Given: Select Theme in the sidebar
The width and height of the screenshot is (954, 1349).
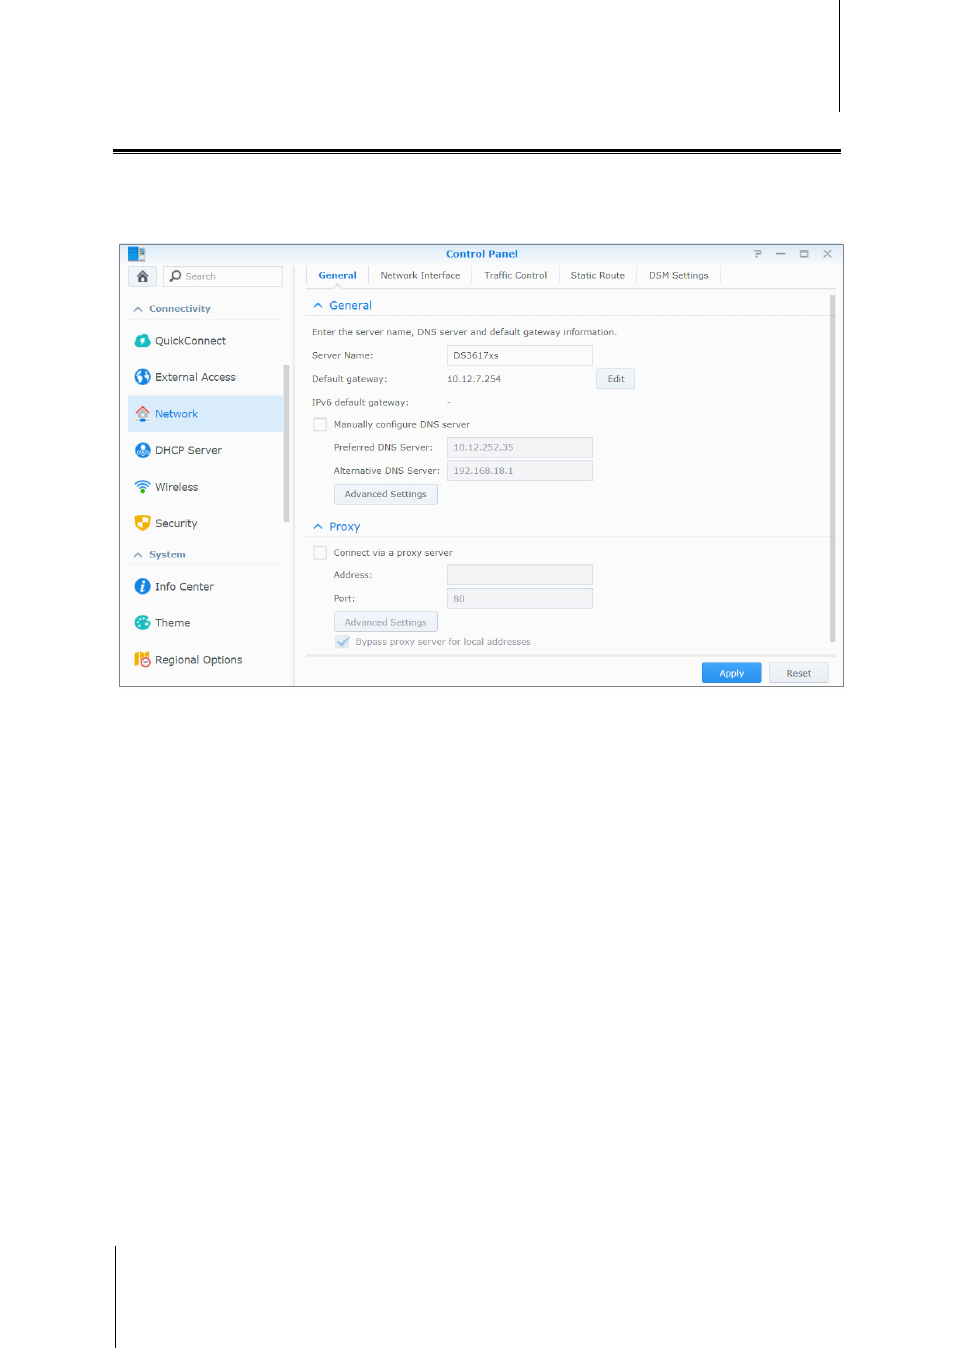Looking at the screenshot, I should pyautogui.click(x=206, y=622).
